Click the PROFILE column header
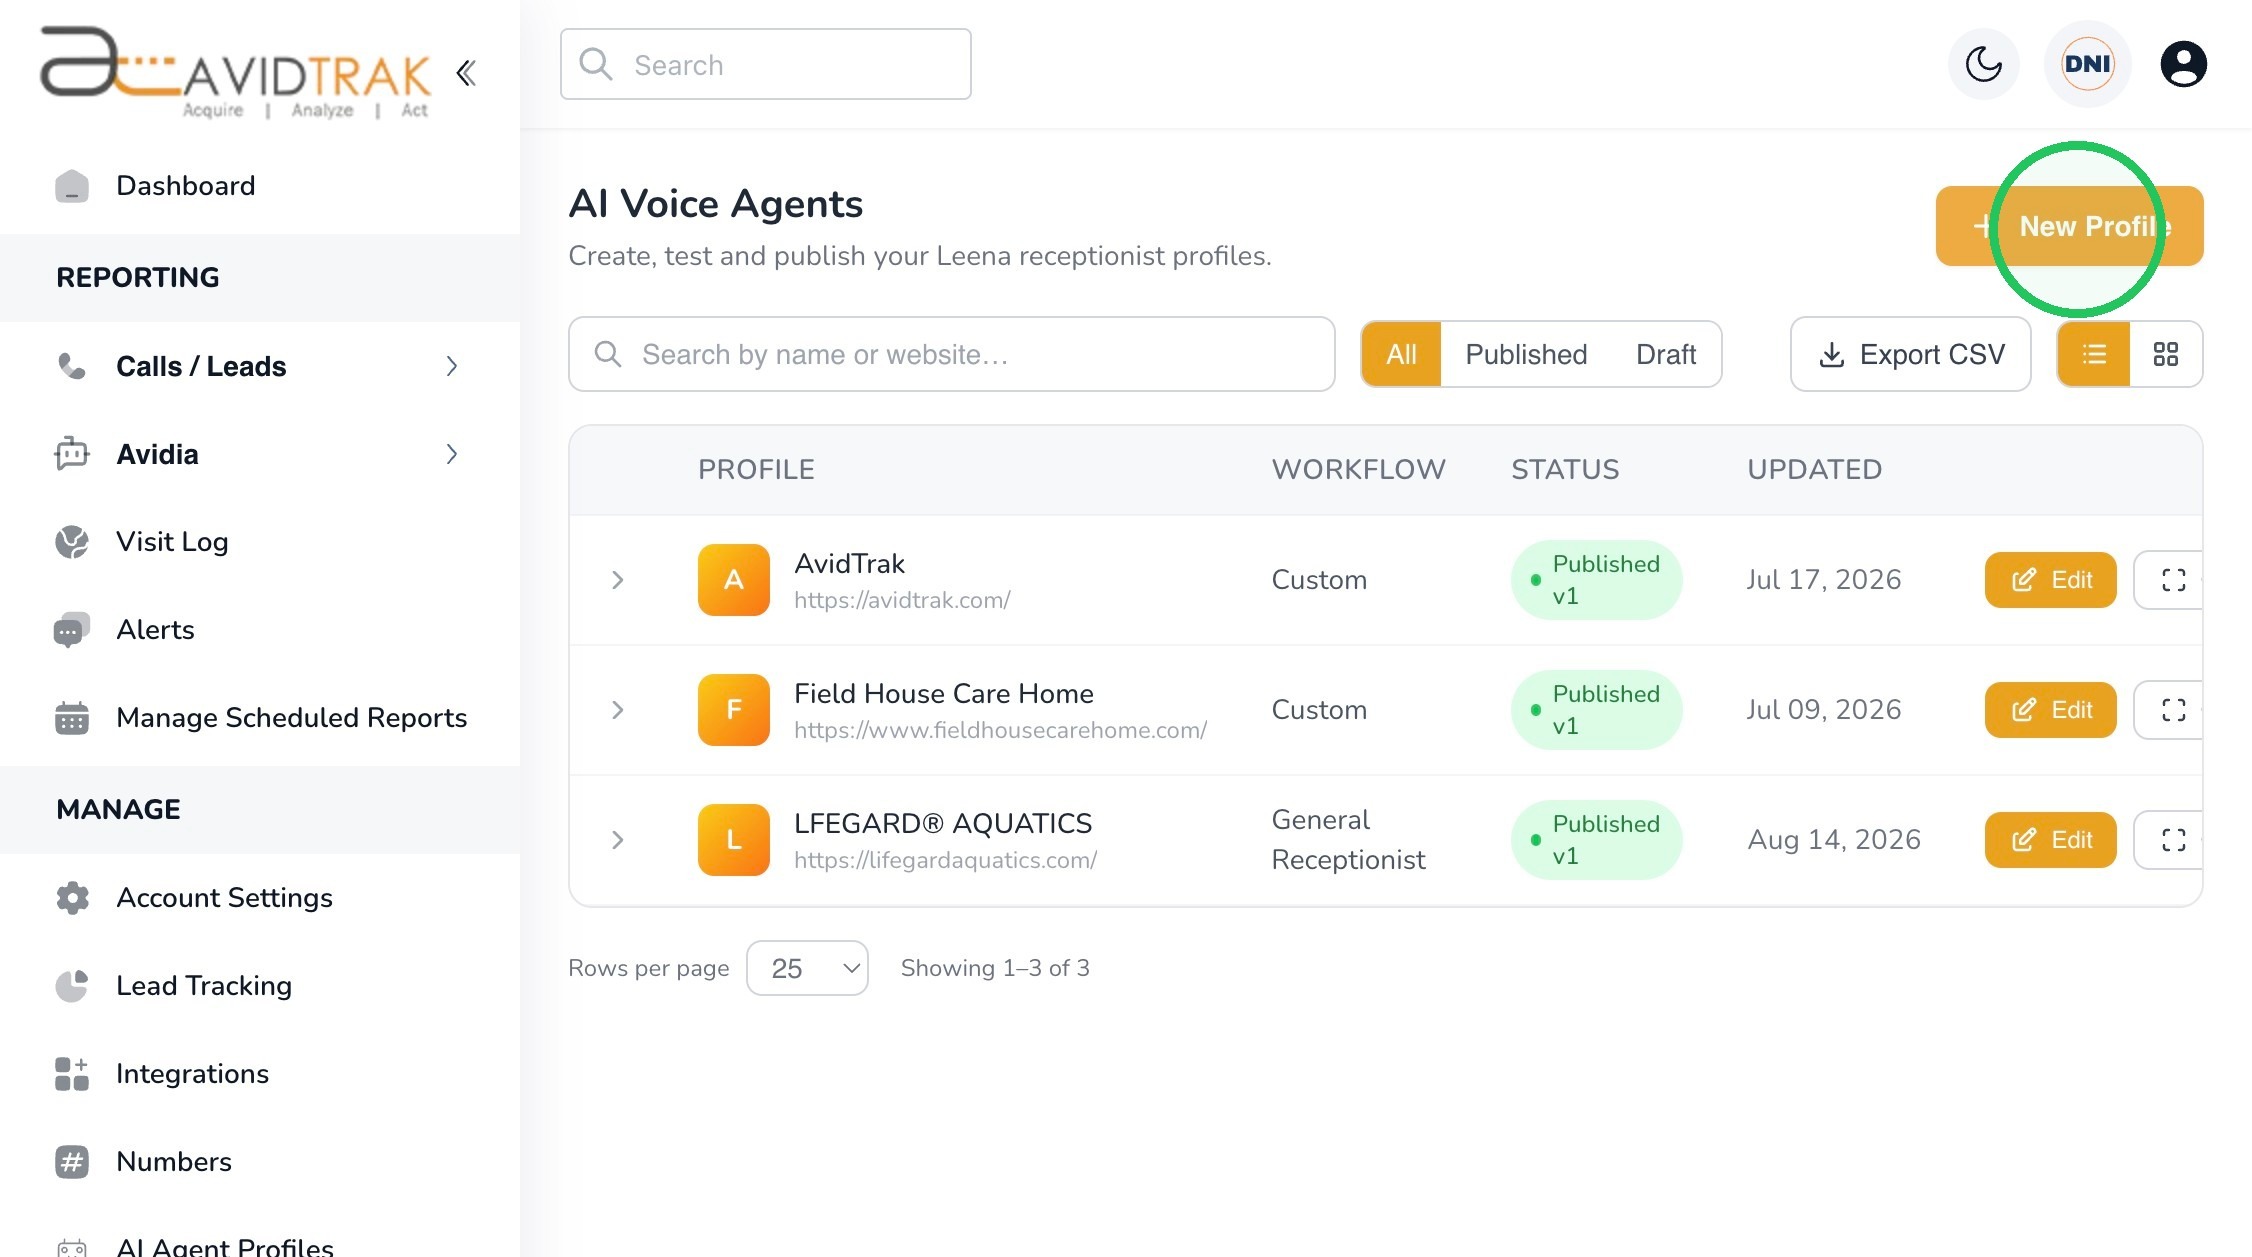The height and width of the screenshot is (1257, 2252). point(756,470)
